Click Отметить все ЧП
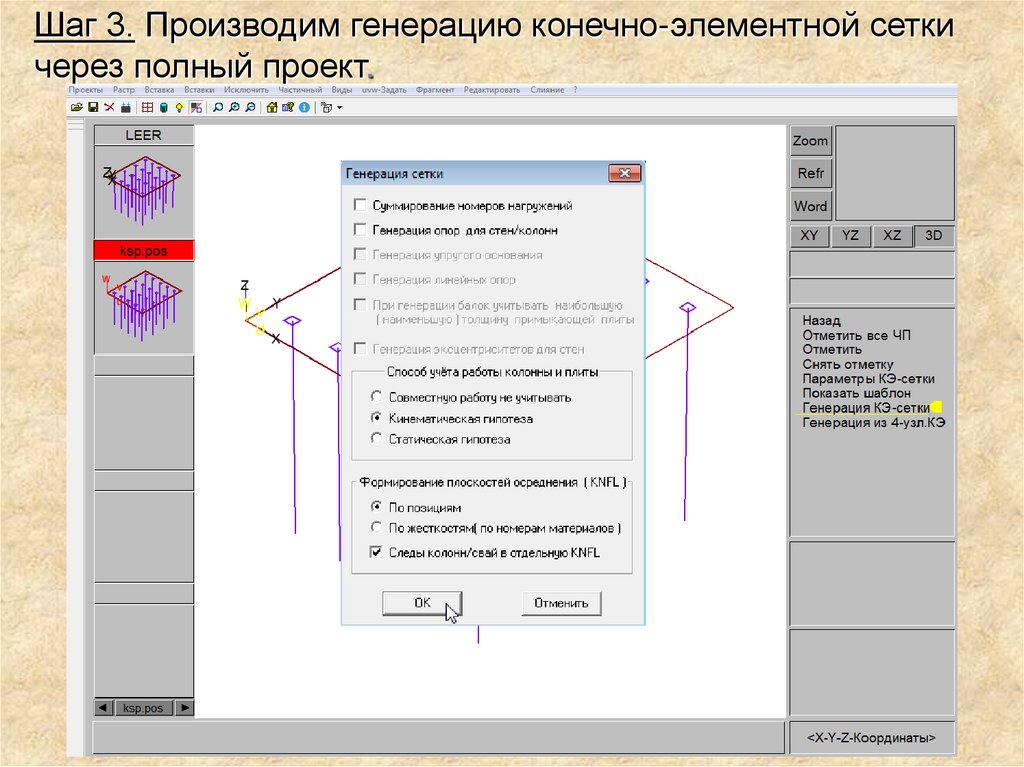 (x=856, y=335)
